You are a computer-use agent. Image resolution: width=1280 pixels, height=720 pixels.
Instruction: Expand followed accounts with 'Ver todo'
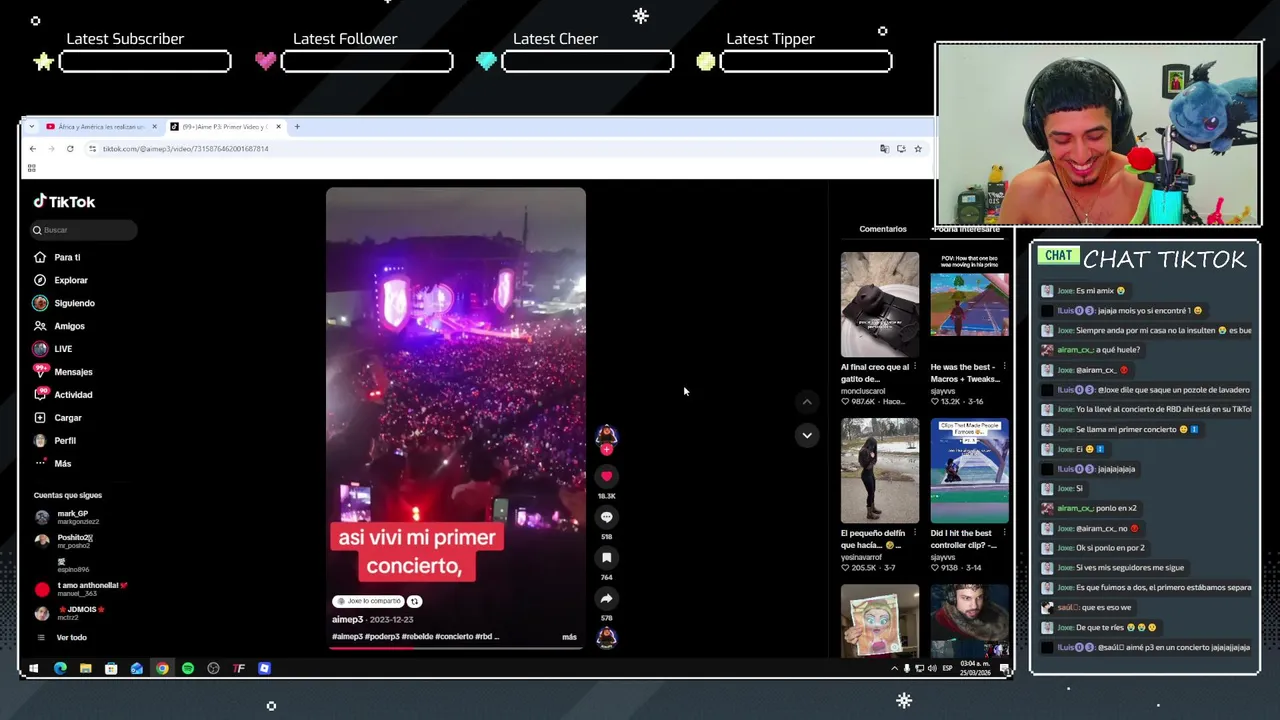(x=71, y=638)
